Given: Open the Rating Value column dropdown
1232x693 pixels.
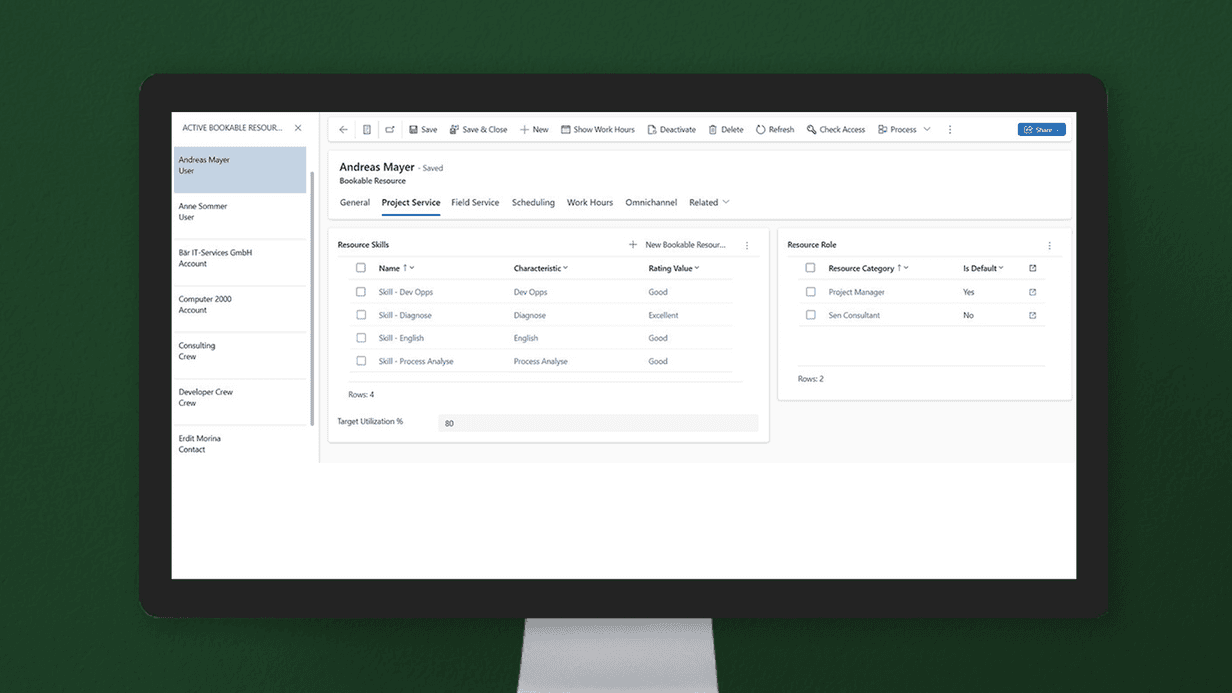Looking at the screenshot, I should coord(697,268).
